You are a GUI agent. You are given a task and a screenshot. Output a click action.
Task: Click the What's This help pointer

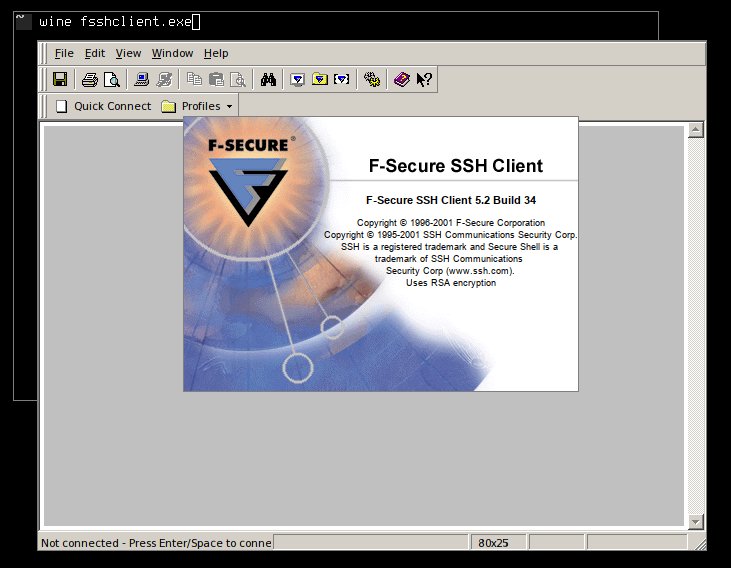[424, 79]
